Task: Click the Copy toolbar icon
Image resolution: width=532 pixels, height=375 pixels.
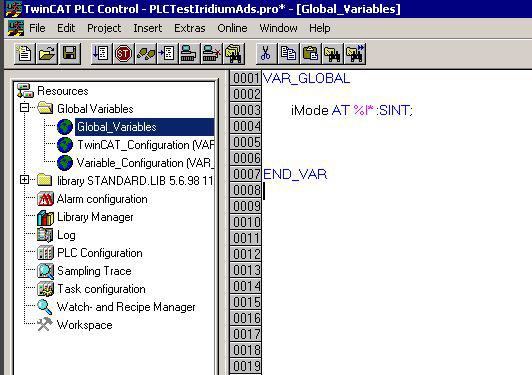Action: 288,53
